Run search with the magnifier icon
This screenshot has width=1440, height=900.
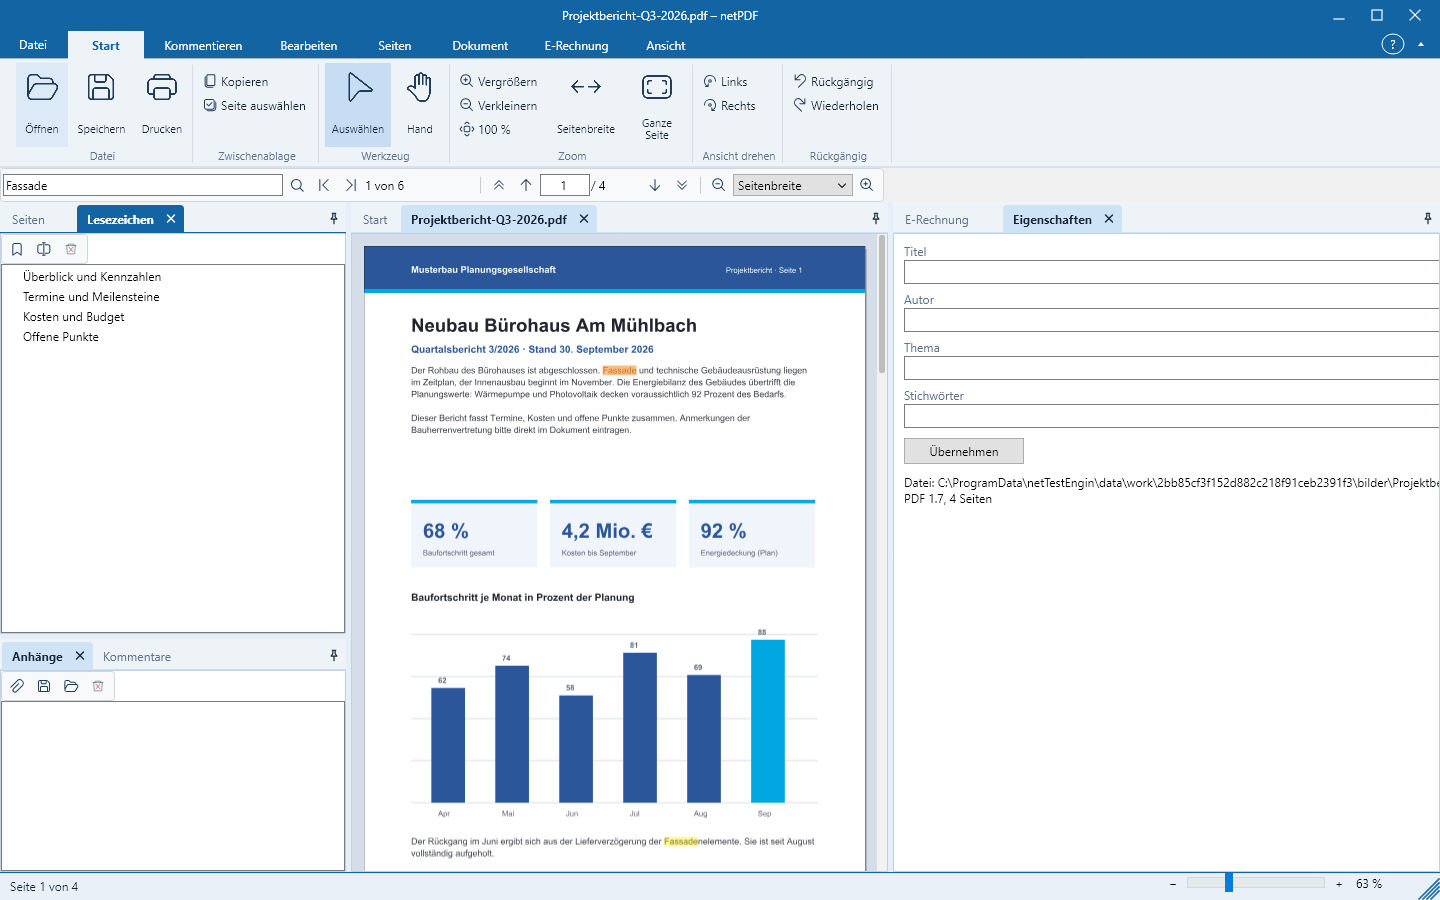click(x=297, y=185)
